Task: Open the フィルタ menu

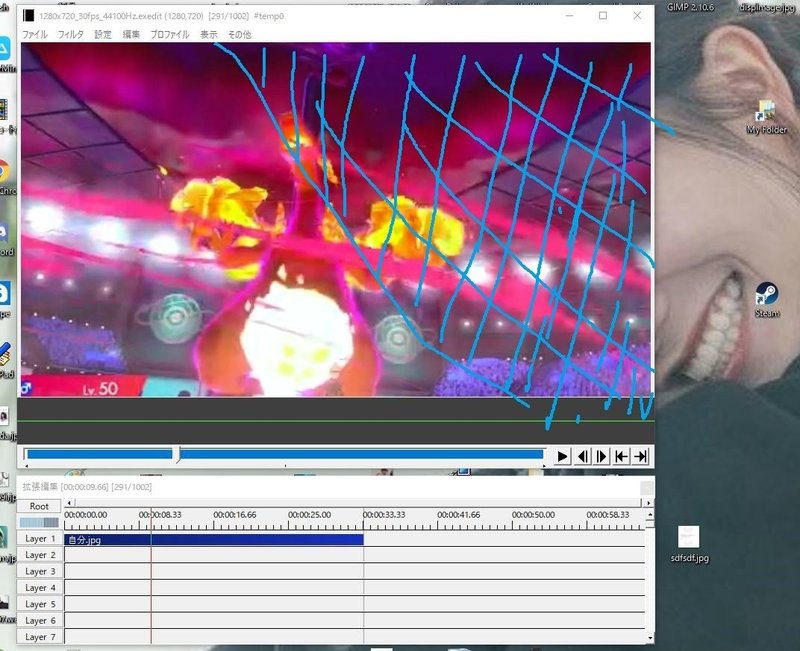Action: point(70,35)
